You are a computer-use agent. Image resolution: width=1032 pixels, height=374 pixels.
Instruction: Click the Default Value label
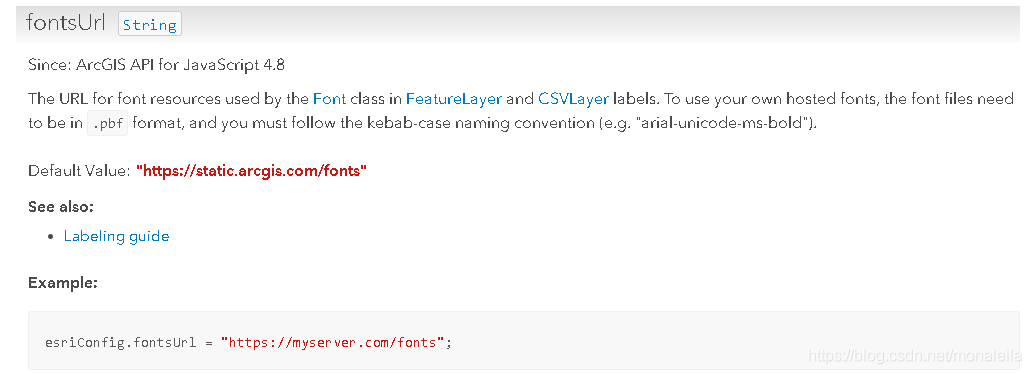pyautogui.click(x=80, y=171)
